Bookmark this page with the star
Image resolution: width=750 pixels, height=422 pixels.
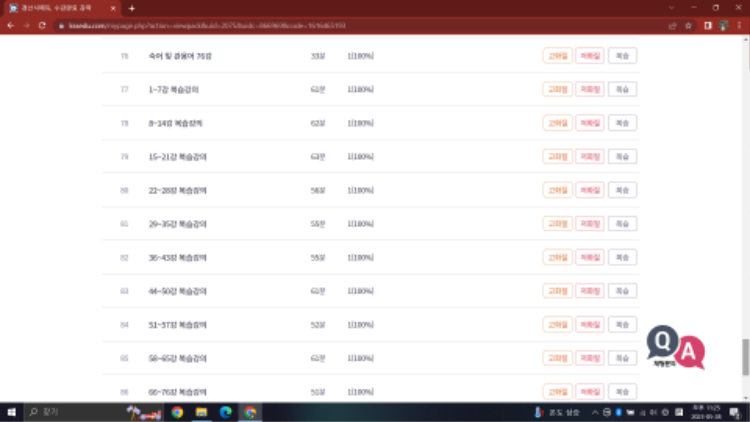click(x=688, y=26)
